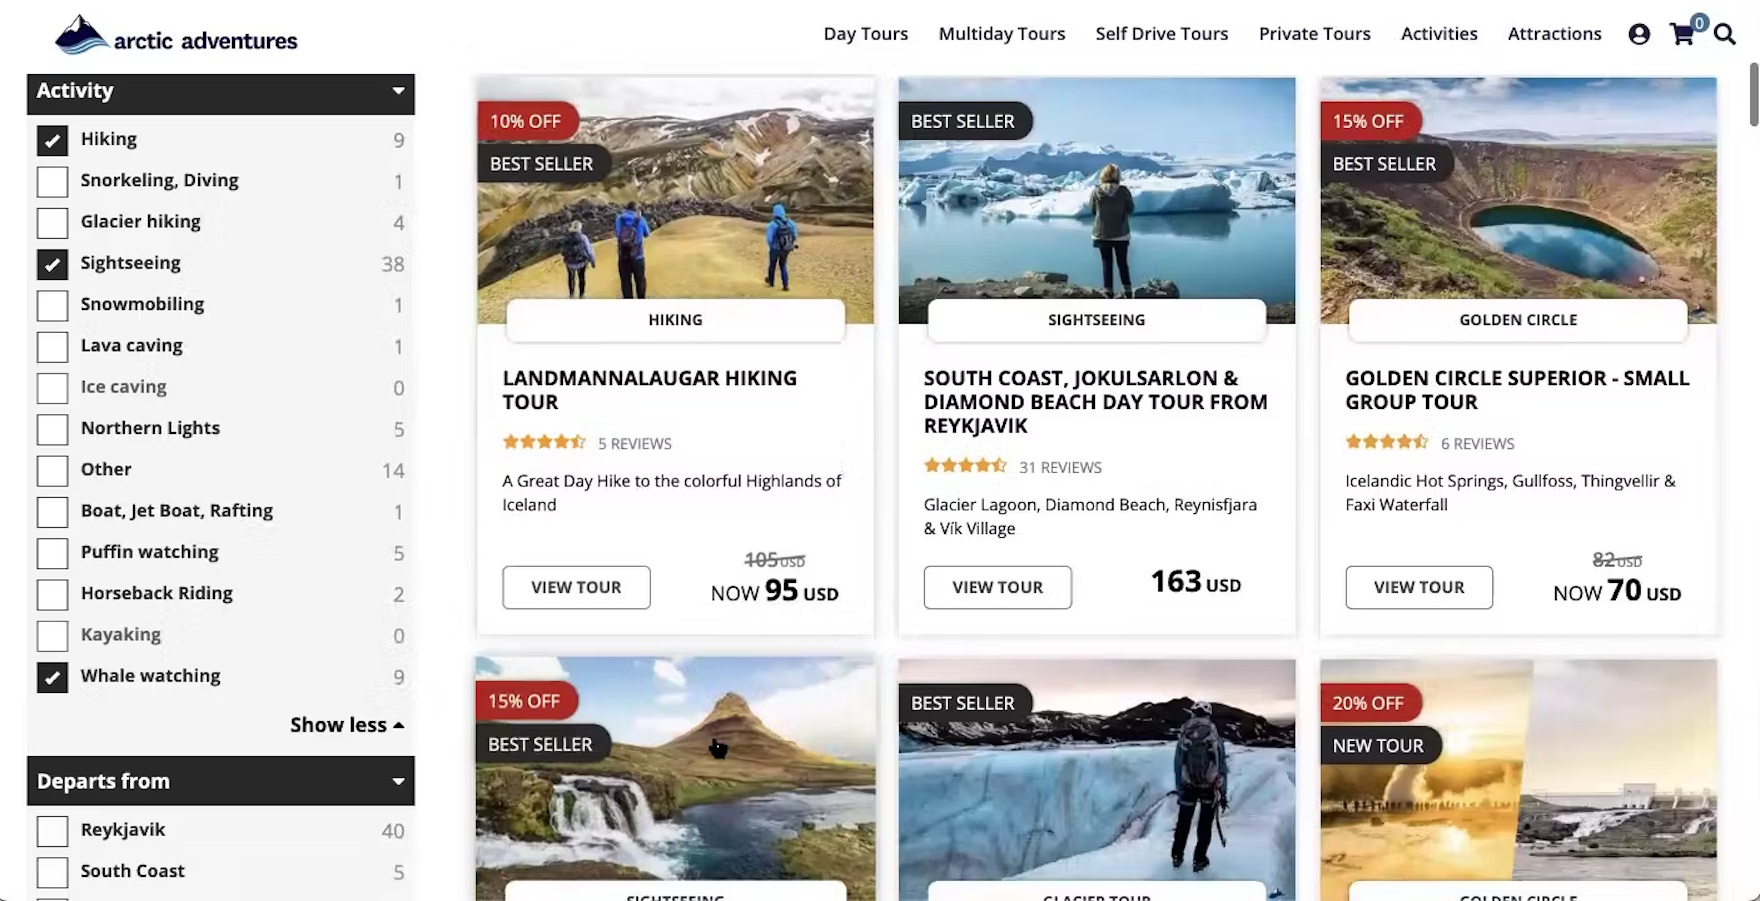Open the Self Drive Tours menu
This screenshot has width=1760, height=901.
[1161, 34]
